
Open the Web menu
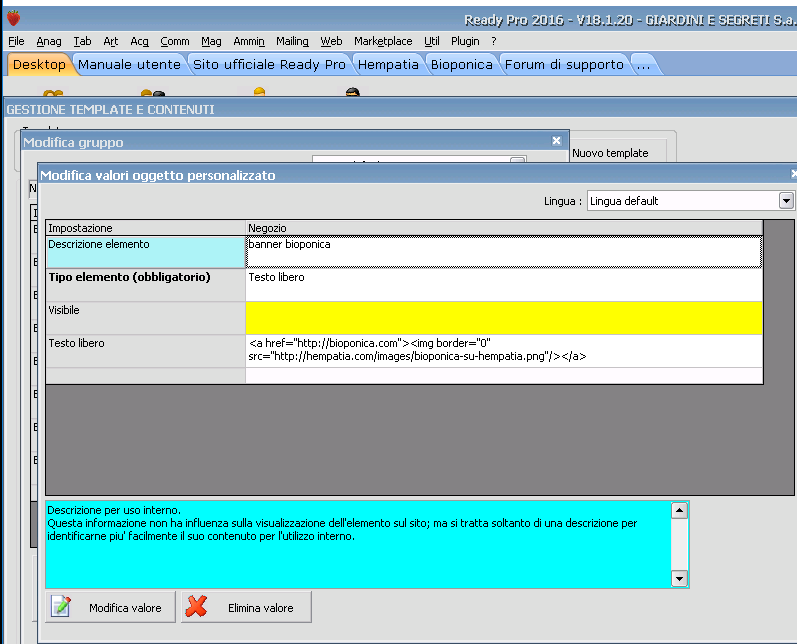pos(331,41)
